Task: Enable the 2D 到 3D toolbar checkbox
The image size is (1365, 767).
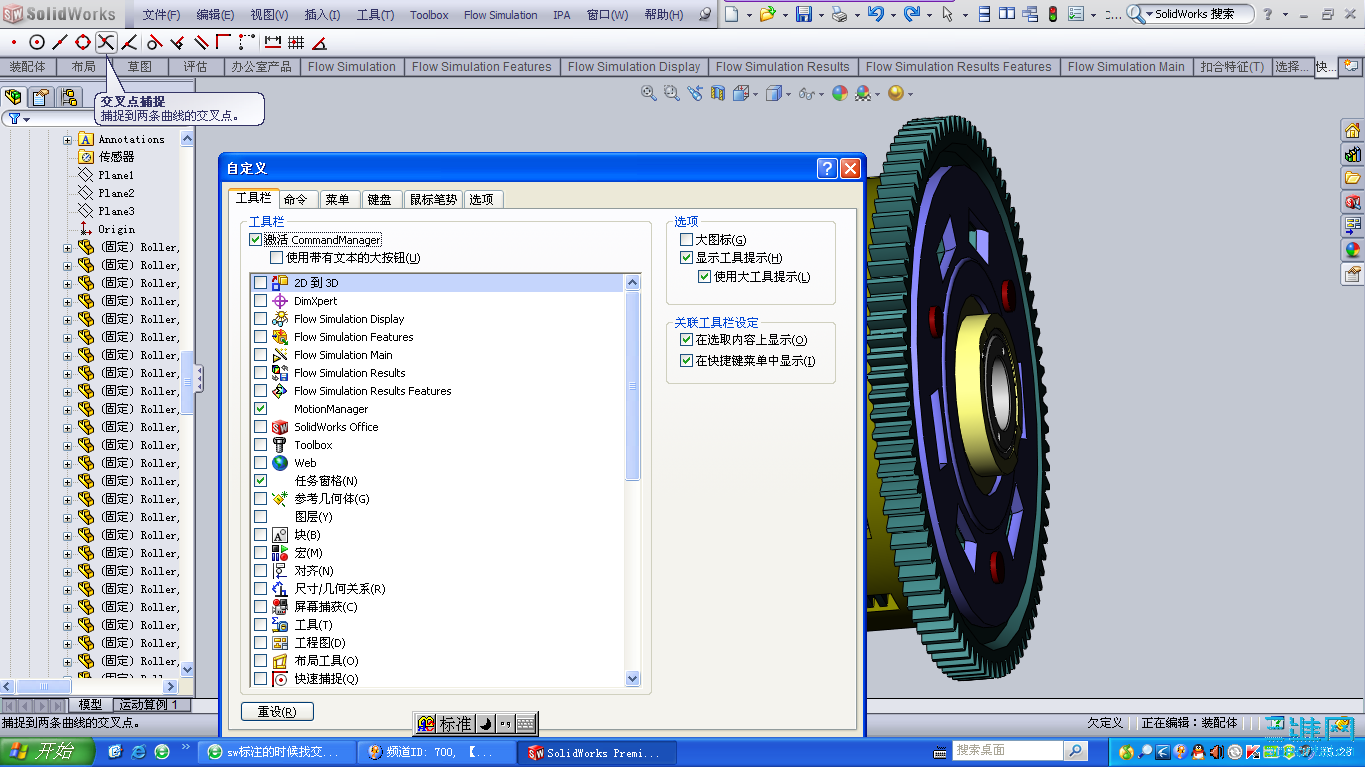Action: pyautogui.click(x=261, y=283)
